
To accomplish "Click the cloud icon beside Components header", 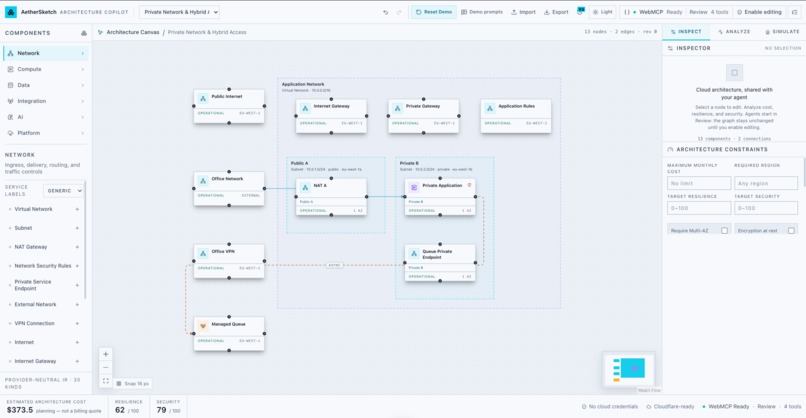I will pos(84,33).
